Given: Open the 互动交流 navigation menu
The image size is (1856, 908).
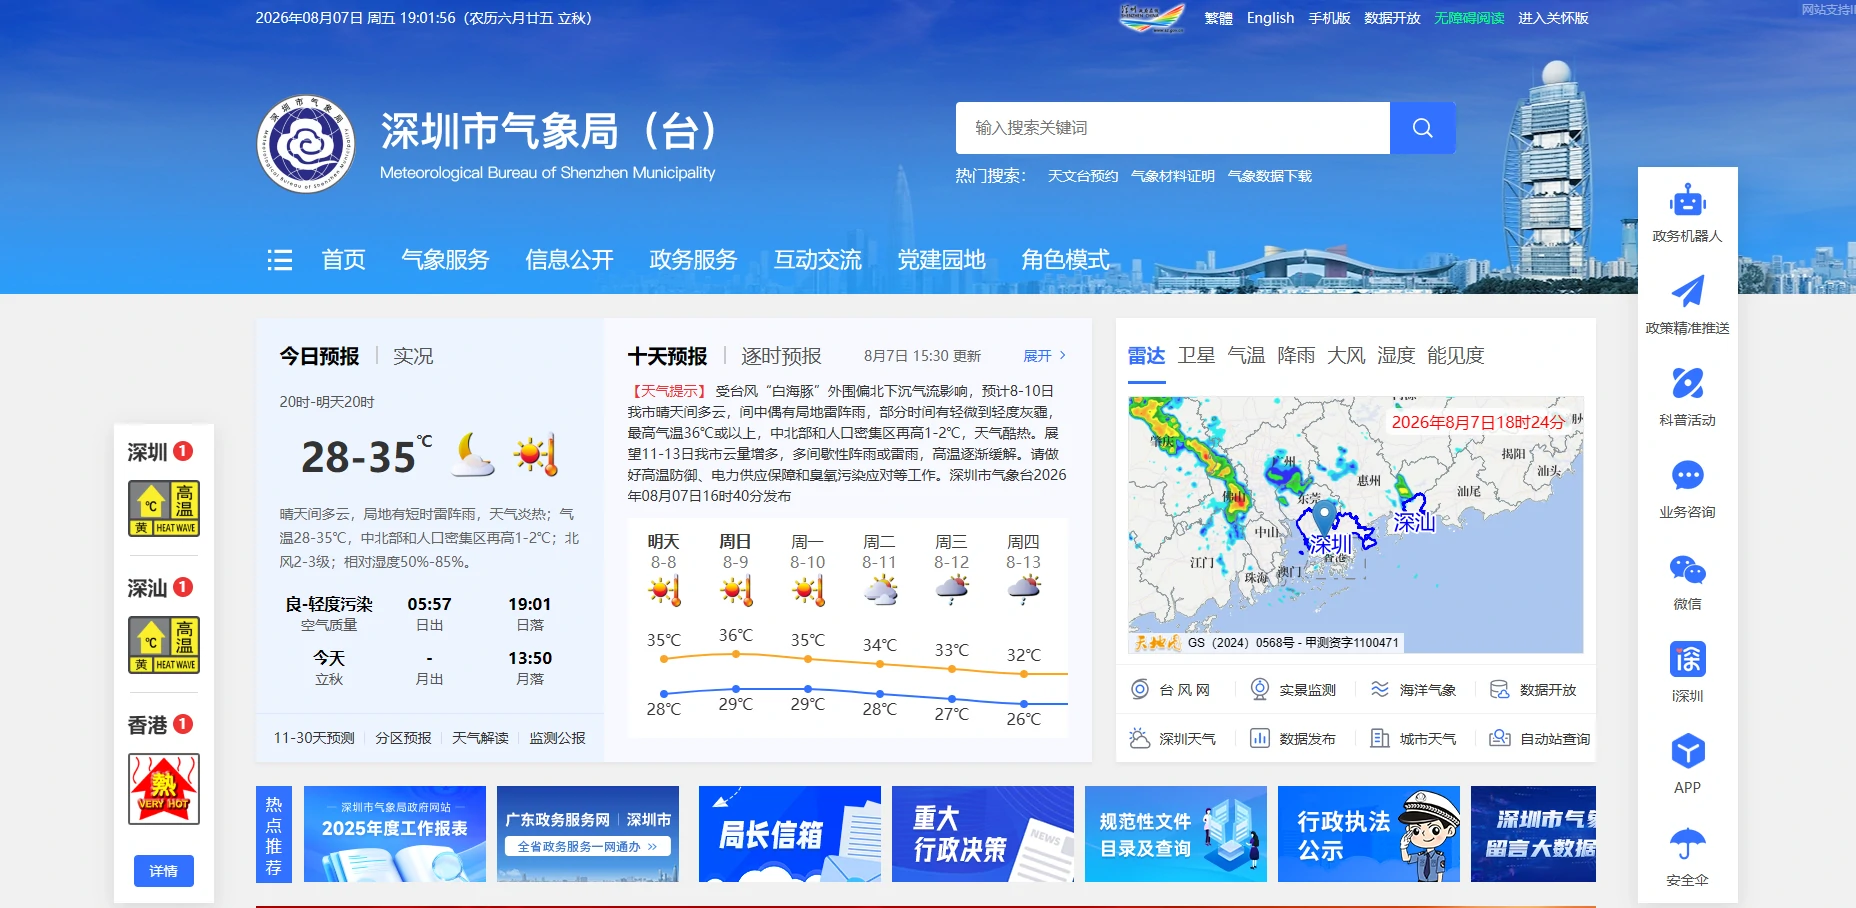Looking at the screenshot, I should [x=817, y=260].
